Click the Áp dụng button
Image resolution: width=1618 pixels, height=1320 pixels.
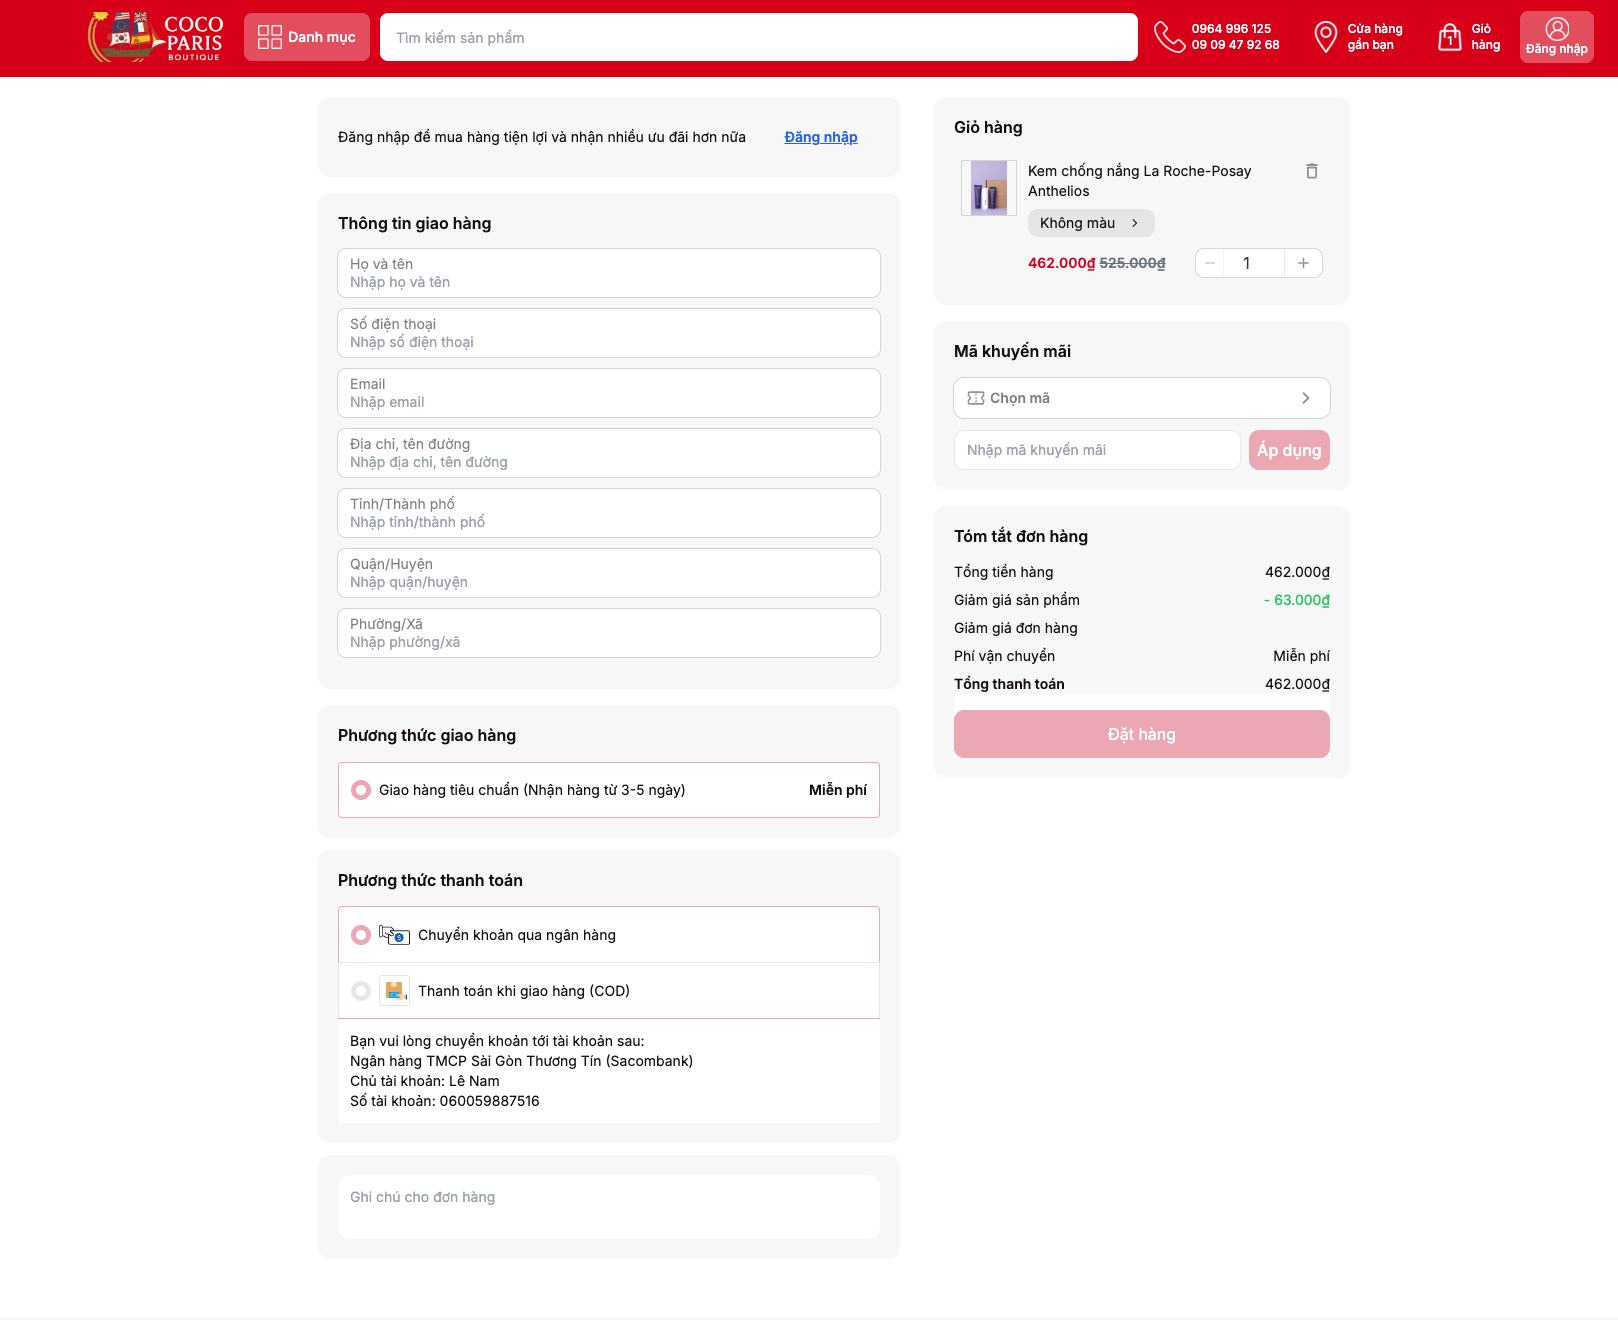point(1289,450)
